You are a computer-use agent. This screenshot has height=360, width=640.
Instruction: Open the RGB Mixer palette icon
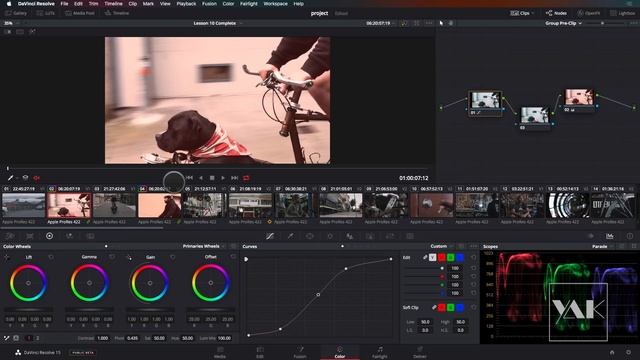[69, 236]
